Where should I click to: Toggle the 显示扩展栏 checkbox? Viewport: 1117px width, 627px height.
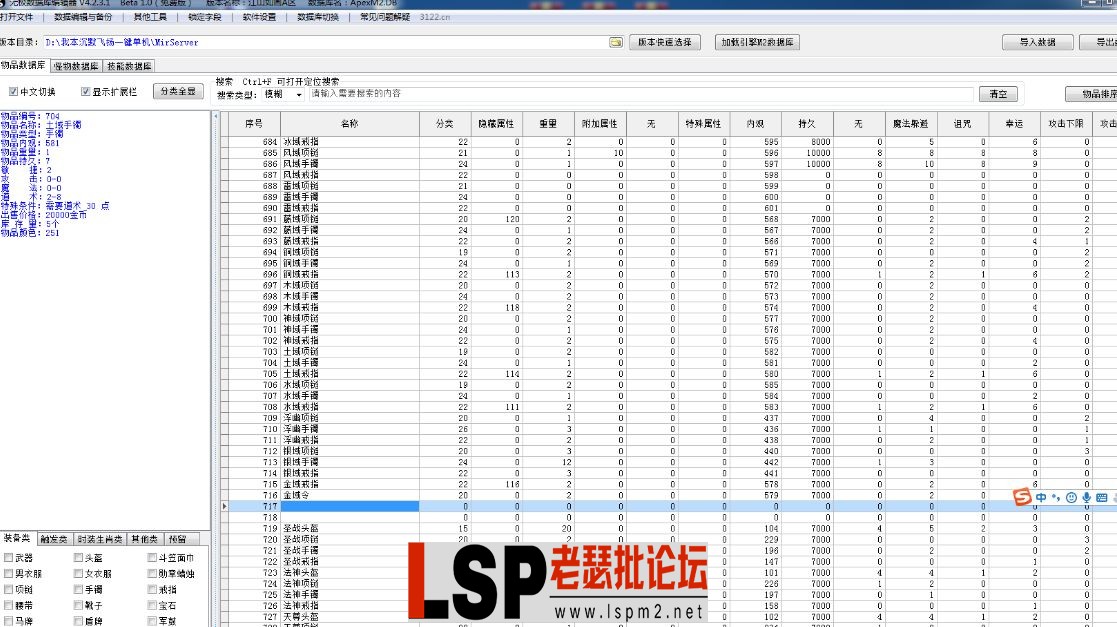coord(85,92)
